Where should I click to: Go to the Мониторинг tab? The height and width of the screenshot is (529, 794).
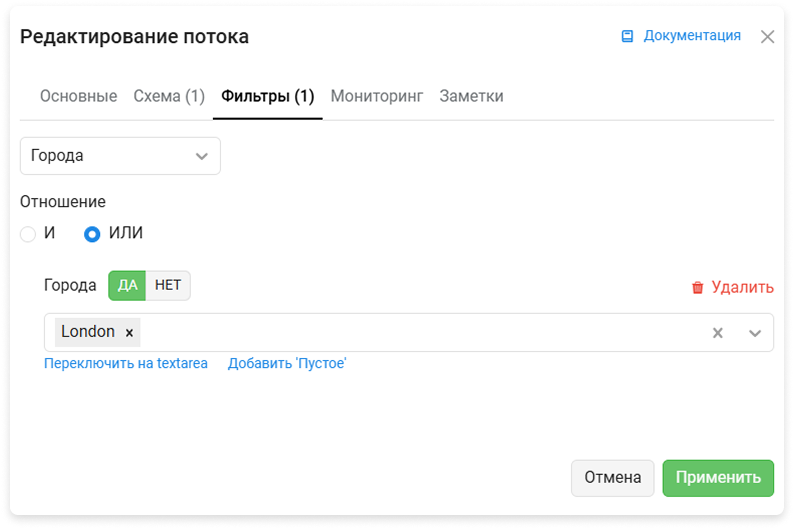pyautogui.click(x=377, y=96)
